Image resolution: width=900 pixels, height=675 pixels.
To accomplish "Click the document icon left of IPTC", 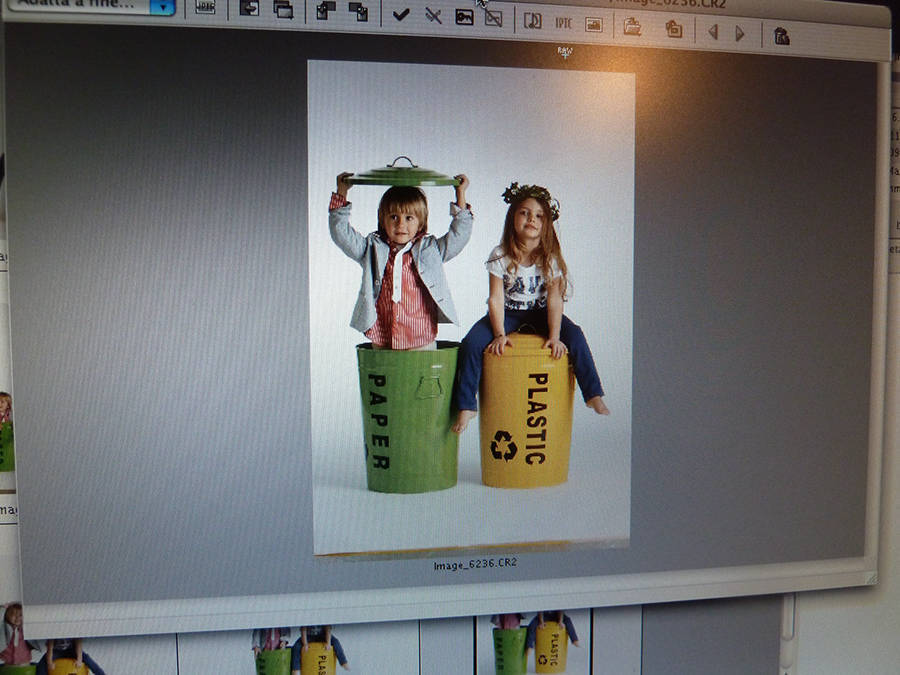I will click(x=533, y=20).
